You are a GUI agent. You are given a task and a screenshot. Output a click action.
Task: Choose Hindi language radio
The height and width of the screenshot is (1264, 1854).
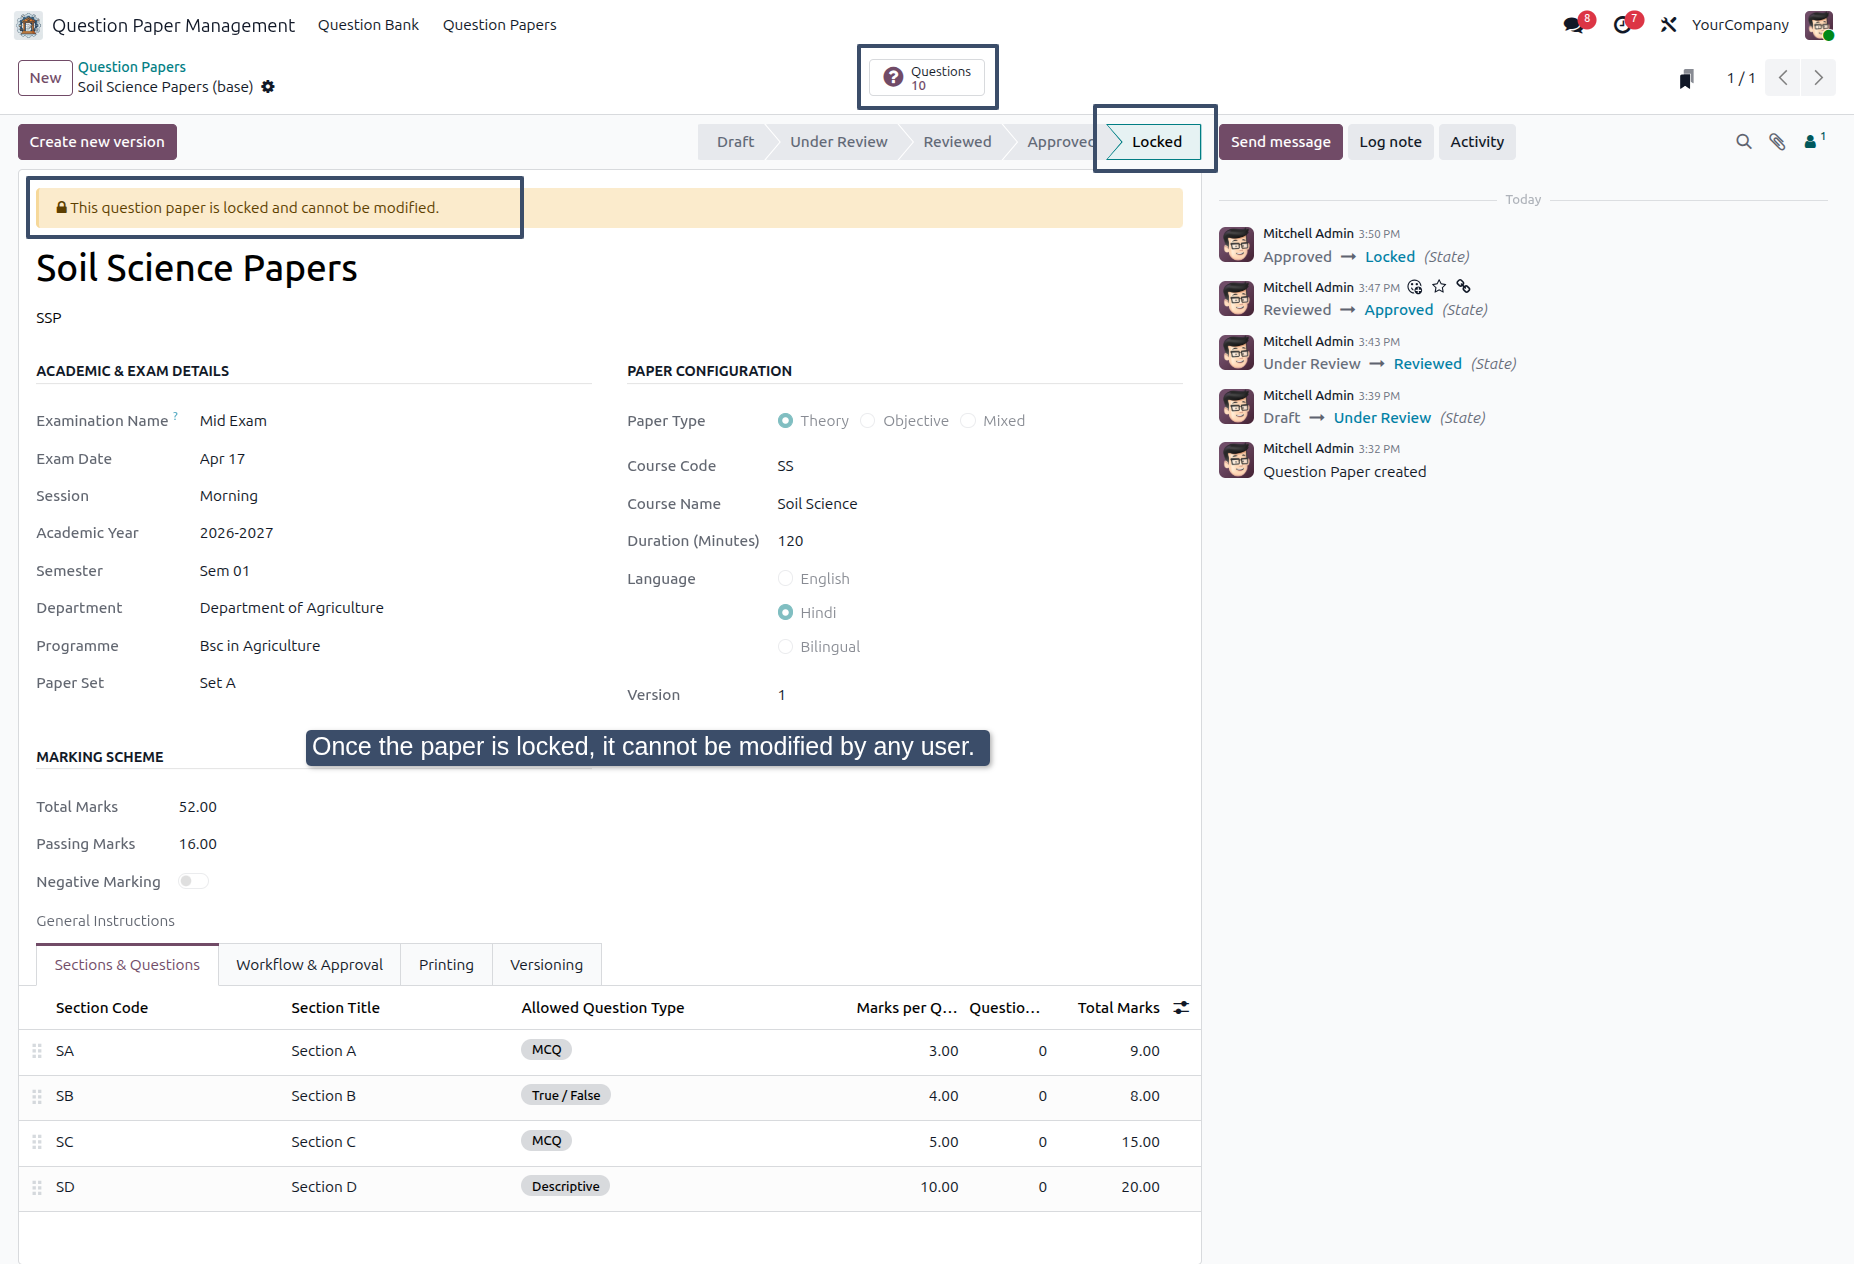[785, 613]
